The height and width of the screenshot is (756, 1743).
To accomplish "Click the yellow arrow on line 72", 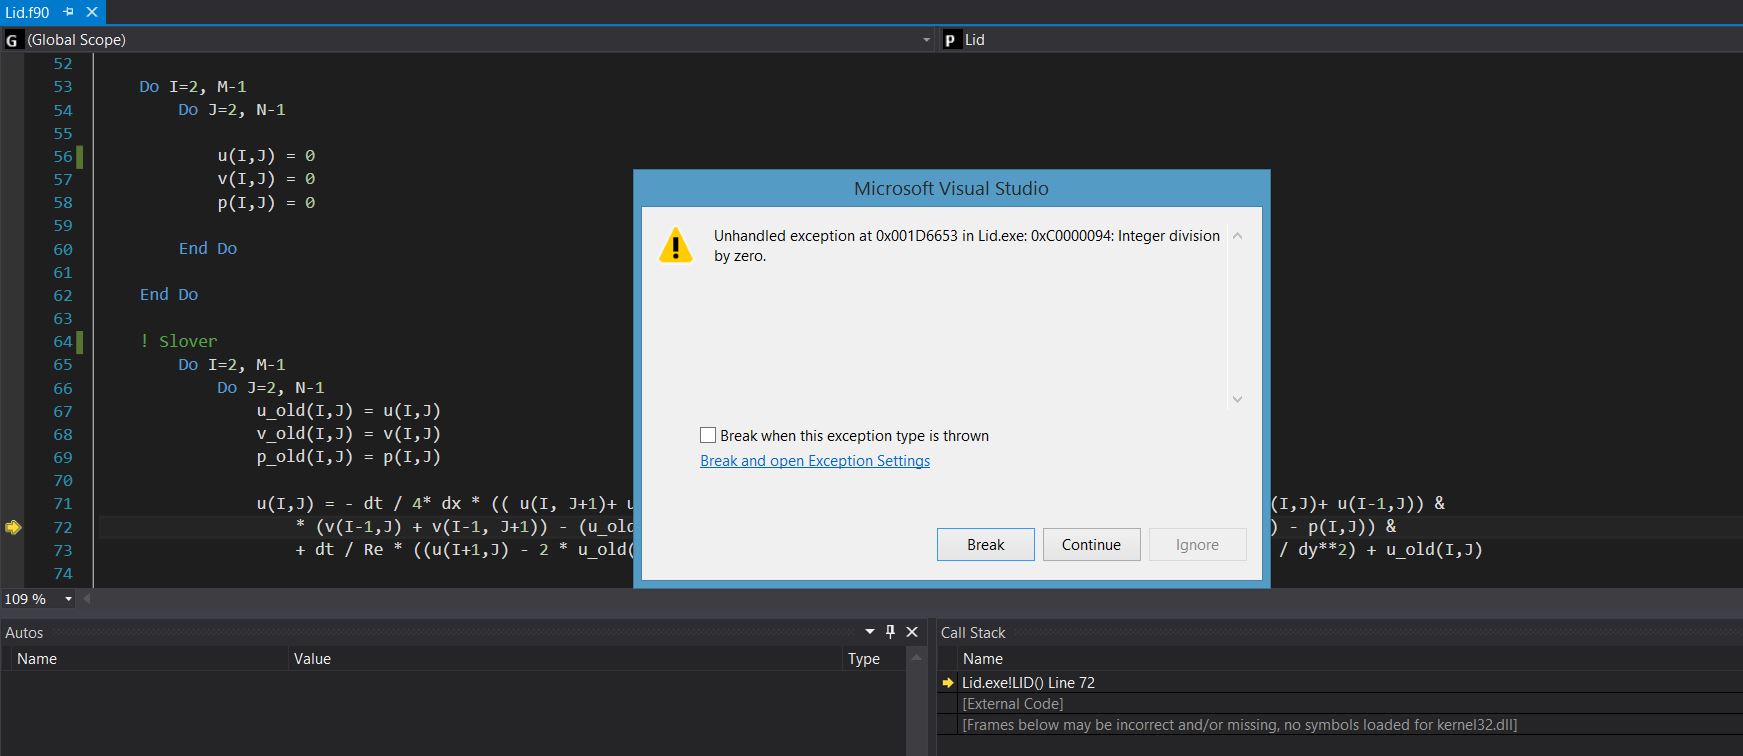I will [13, 527].
